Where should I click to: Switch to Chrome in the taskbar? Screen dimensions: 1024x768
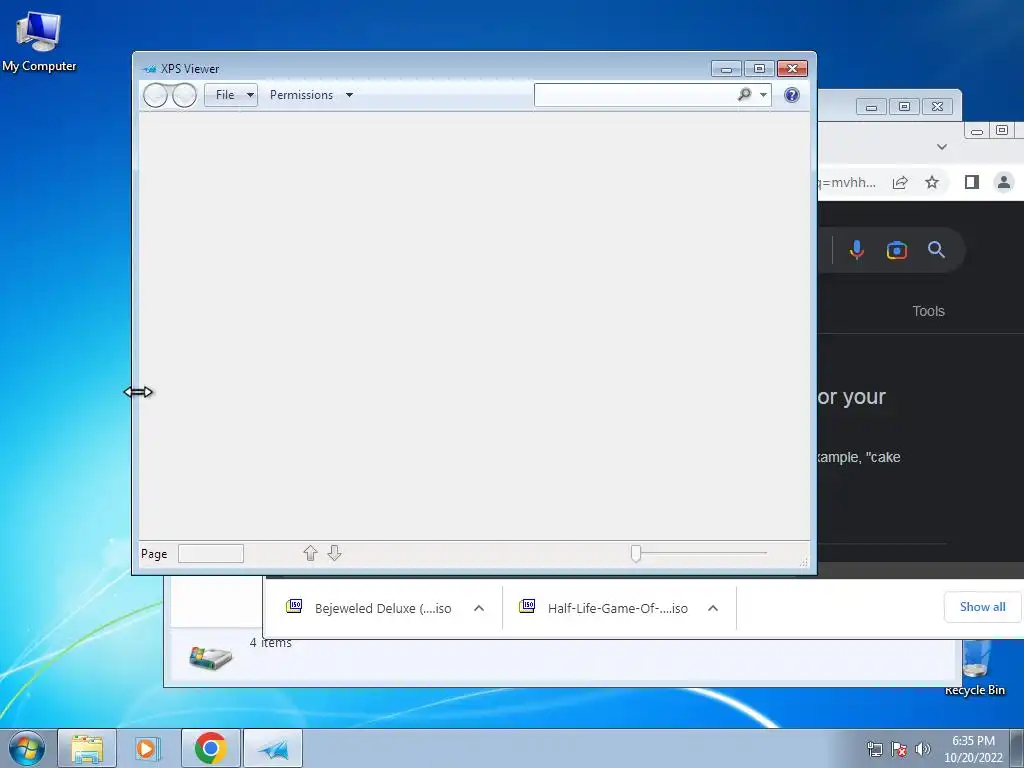pos(210,748)
